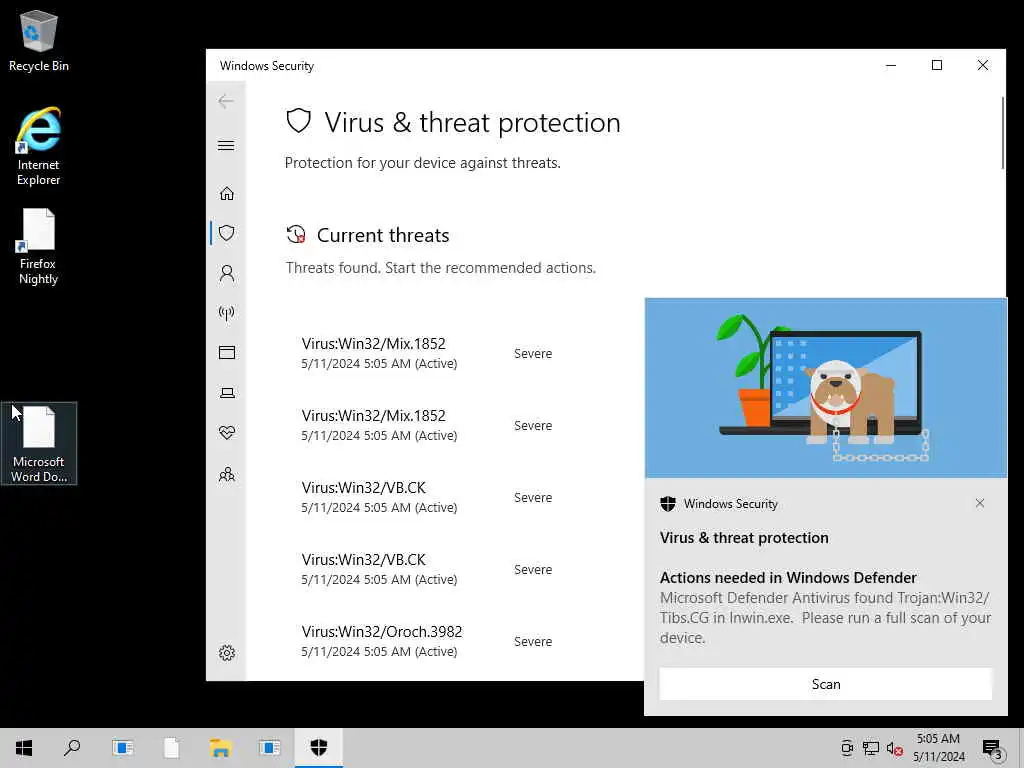This screenshot has width=1024, height=768.
Task: Open Action Center notifications icon
Action: [x=992, y=748]
